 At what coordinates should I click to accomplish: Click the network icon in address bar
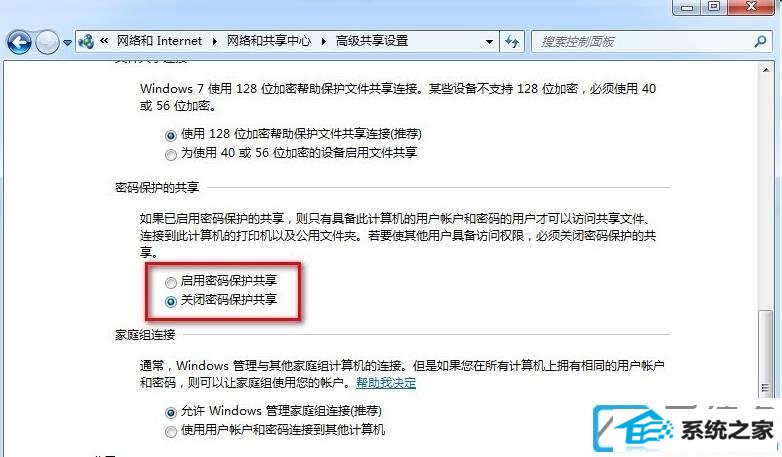click(x=86, y=41)
